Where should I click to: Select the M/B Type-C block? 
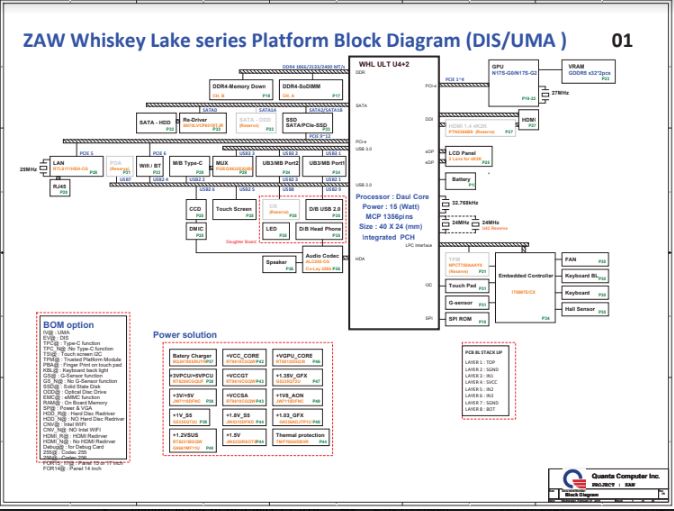coord(190,166)
